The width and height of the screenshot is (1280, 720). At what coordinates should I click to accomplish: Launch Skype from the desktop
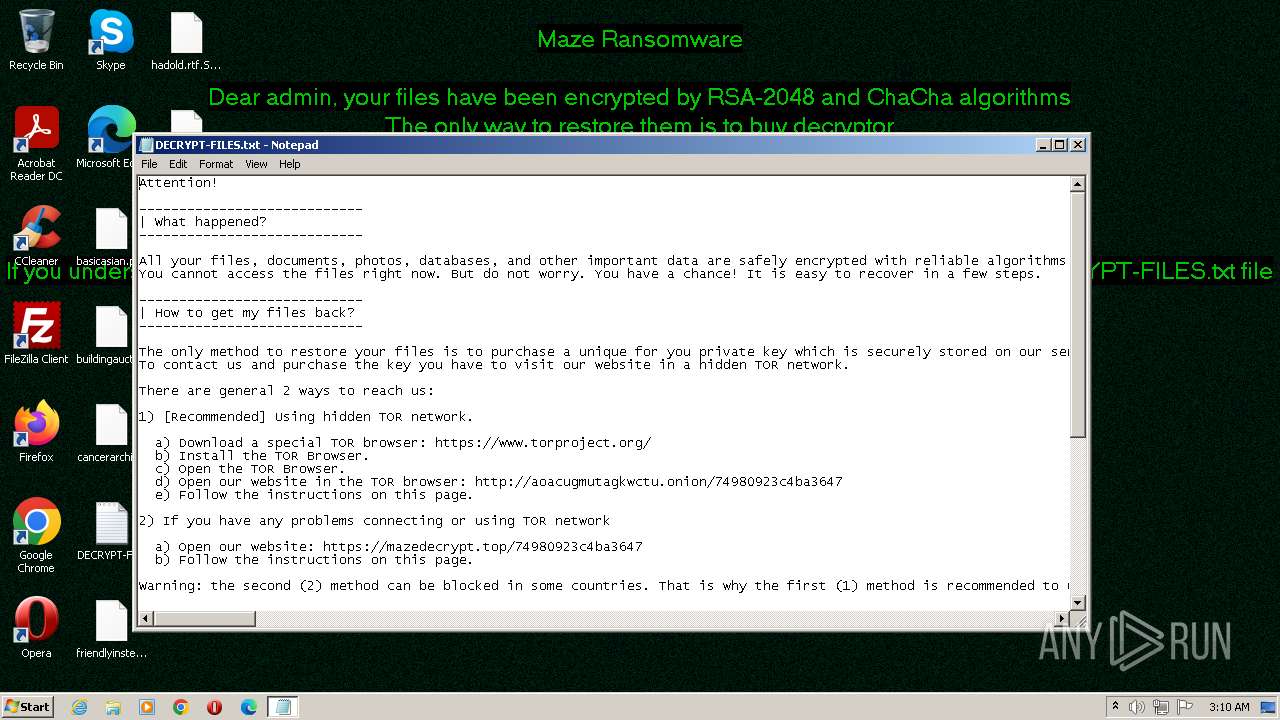pos(111,40)
